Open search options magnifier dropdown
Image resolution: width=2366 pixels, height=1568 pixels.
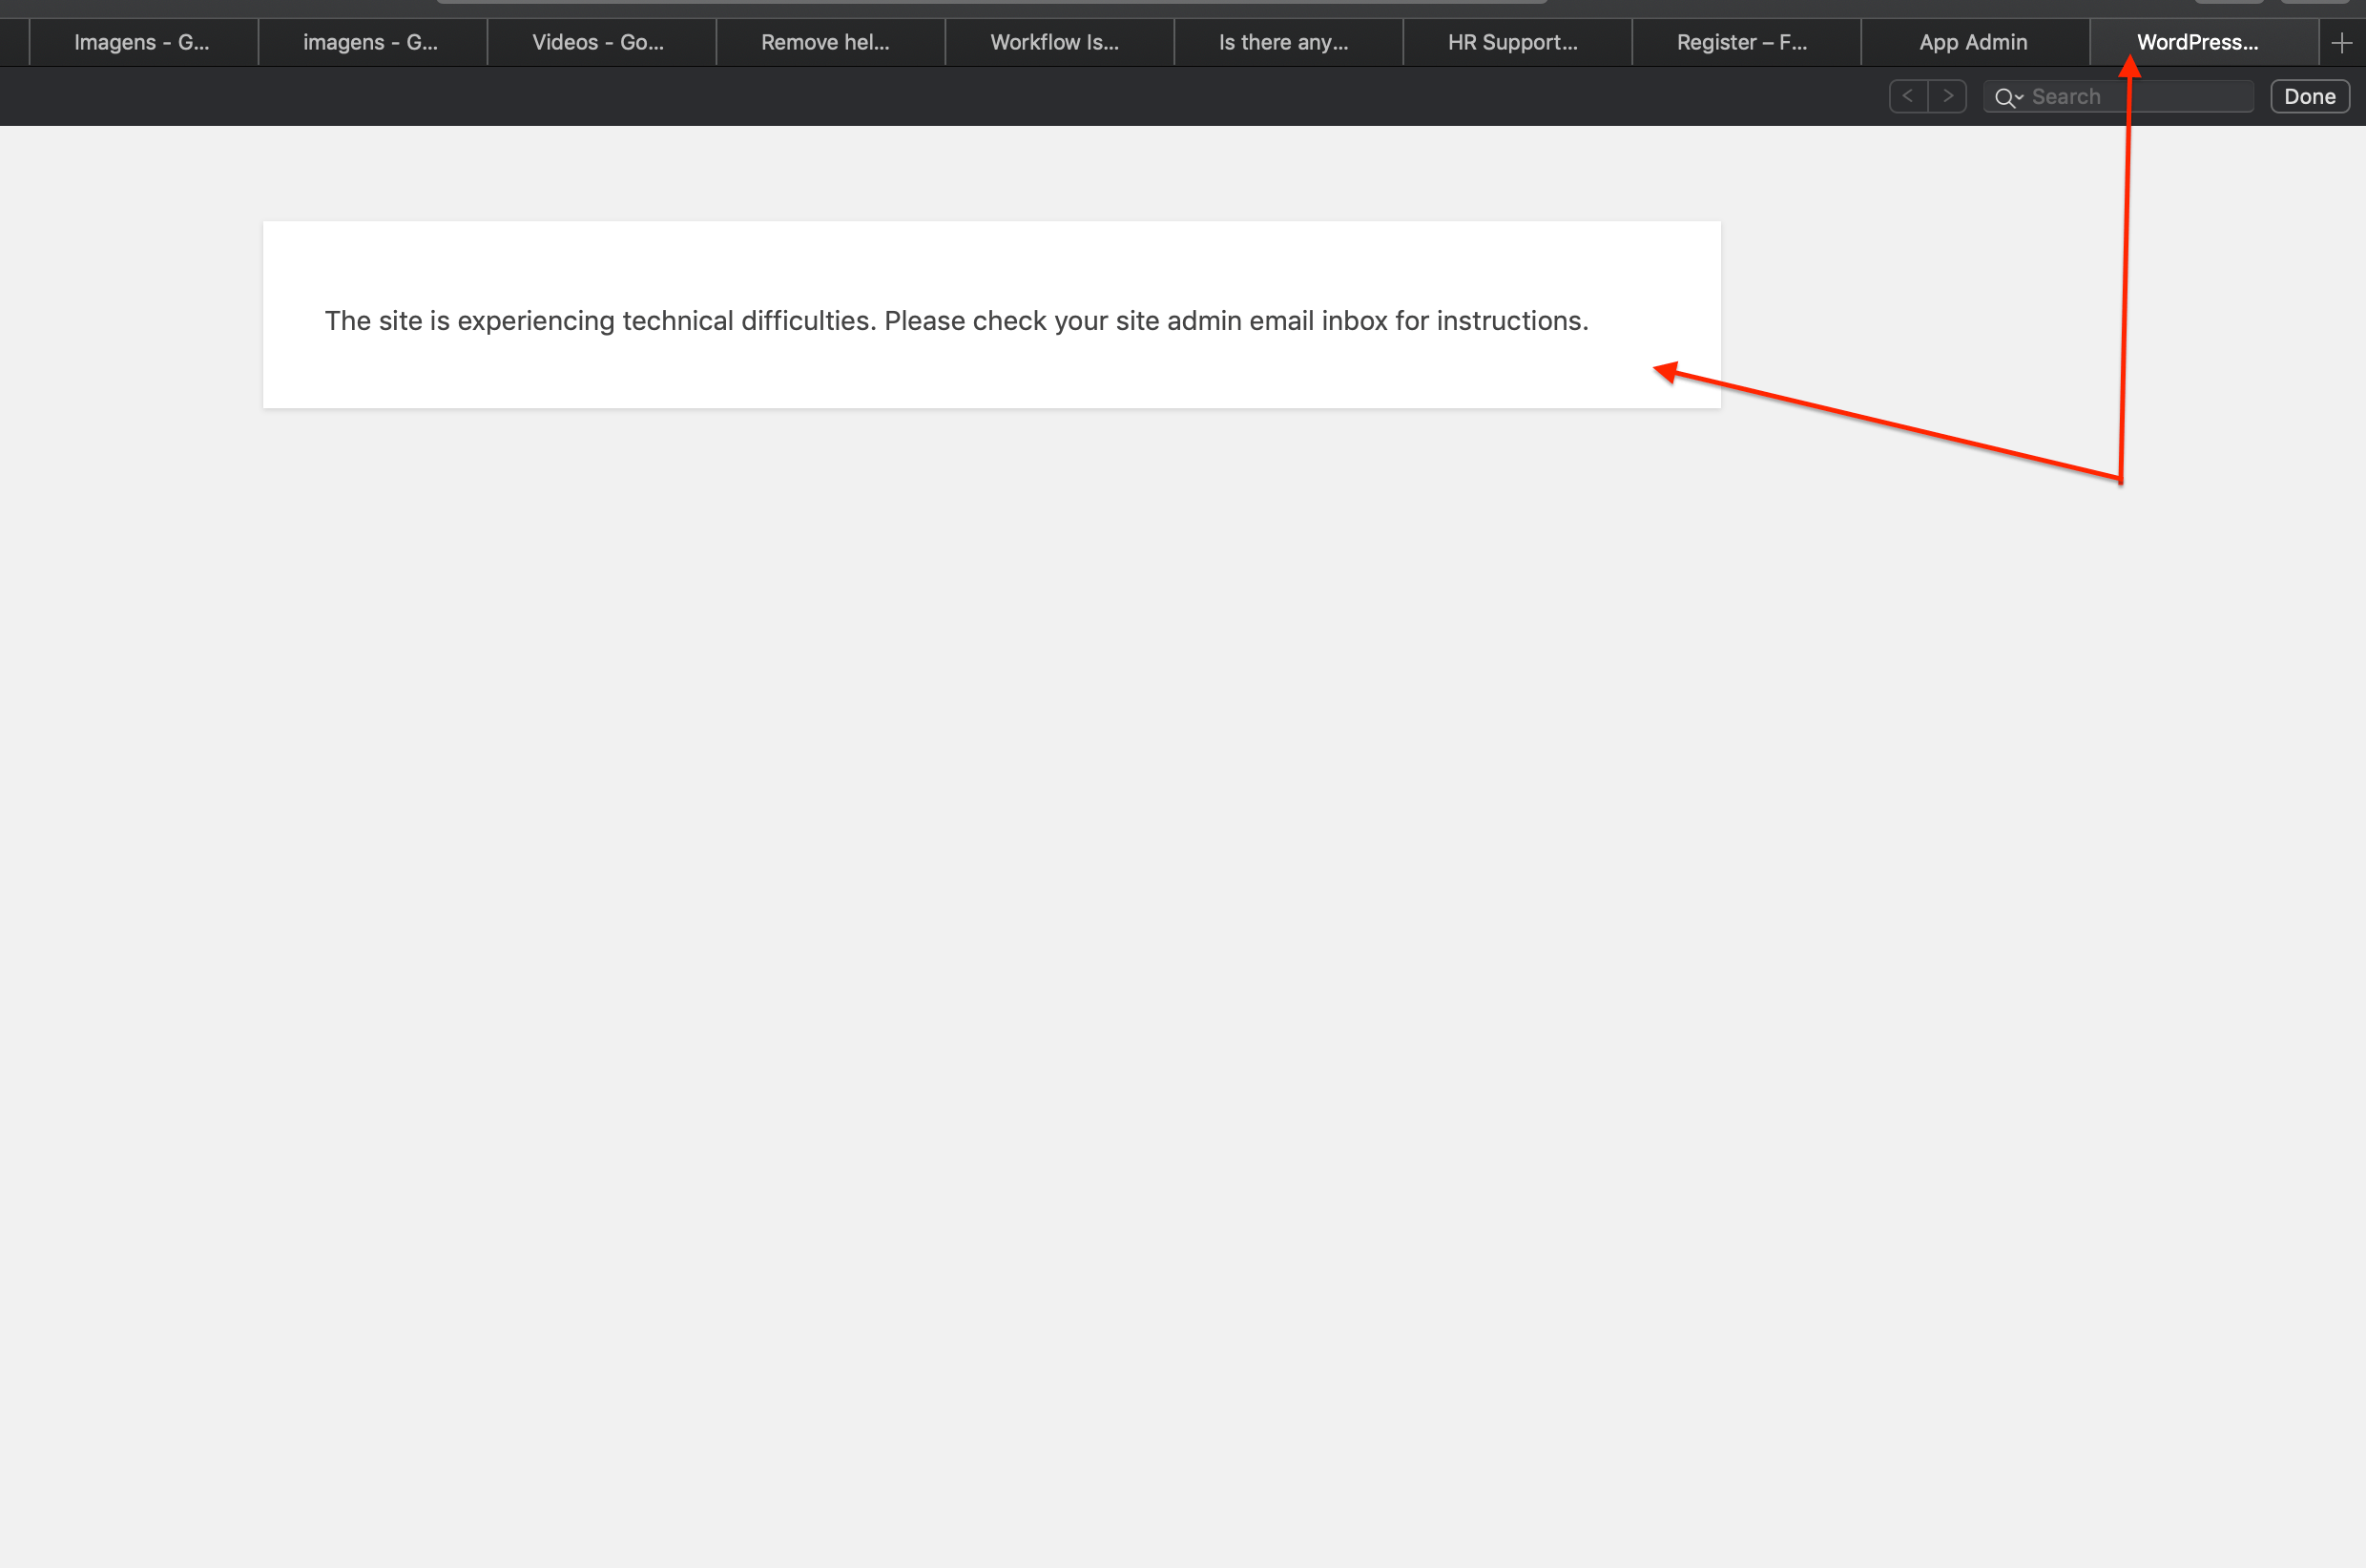(x=2008, y=97)
